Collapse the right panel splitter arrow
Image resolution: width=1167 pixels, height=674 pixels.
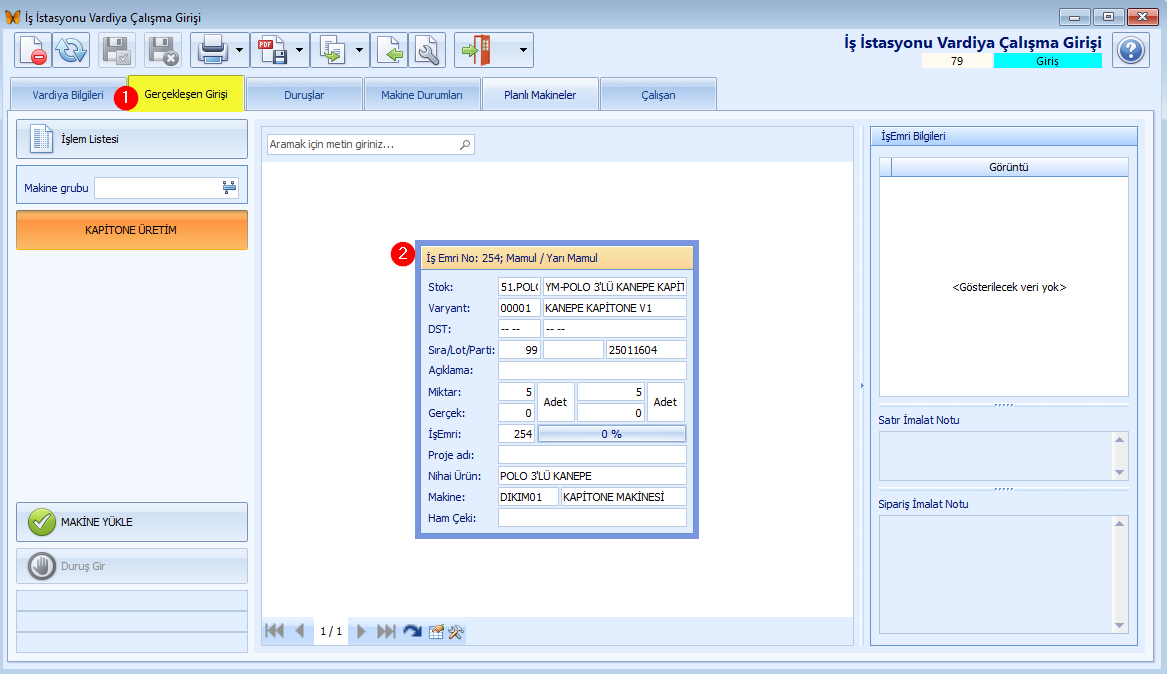[862, 385]
